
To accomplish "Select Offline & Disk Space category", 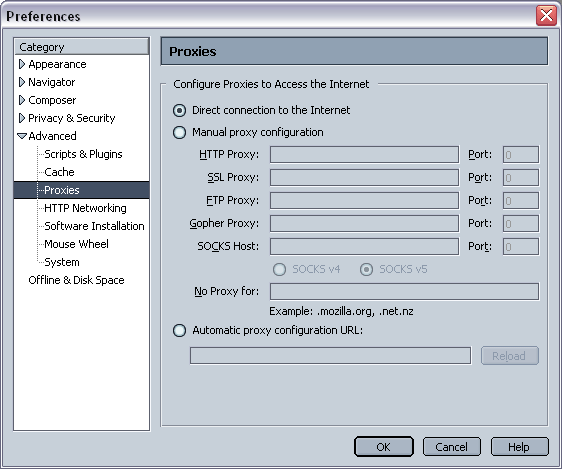I will coord(76,280).
